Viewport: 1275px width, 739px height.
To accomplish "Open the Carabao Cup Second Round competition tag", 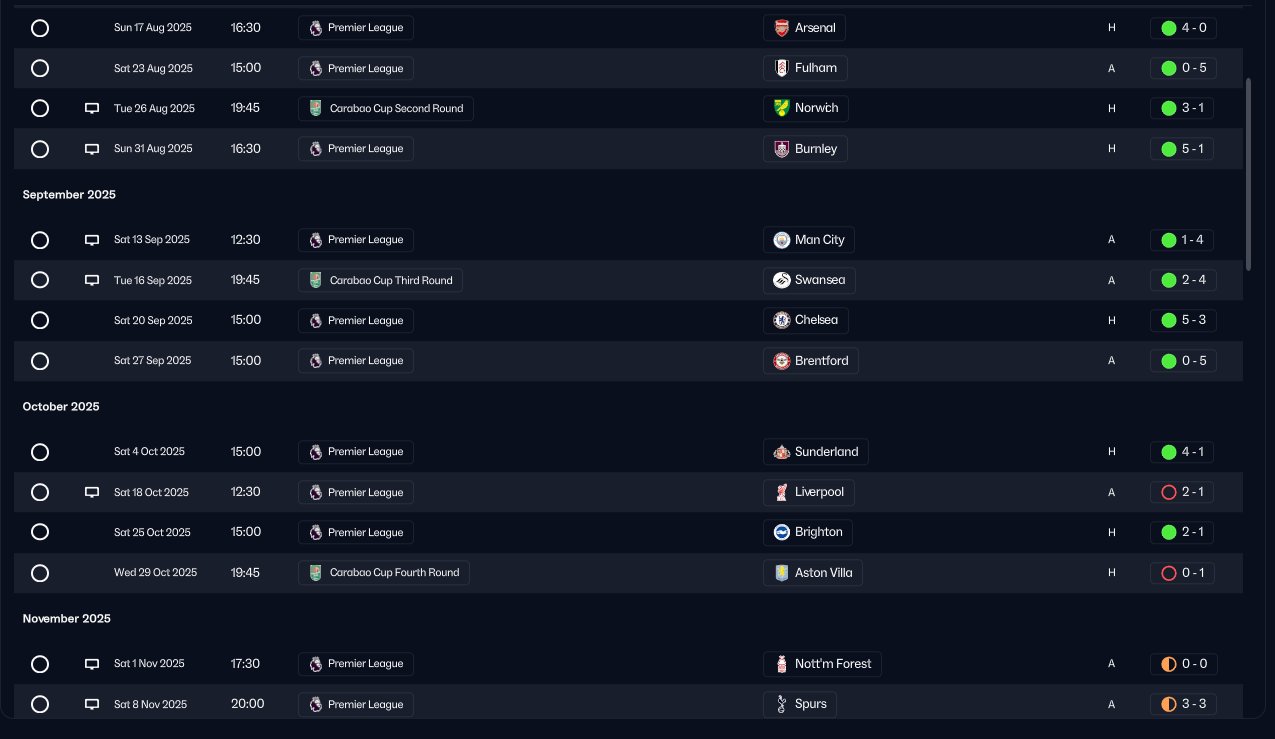I will tap(385, 108).
